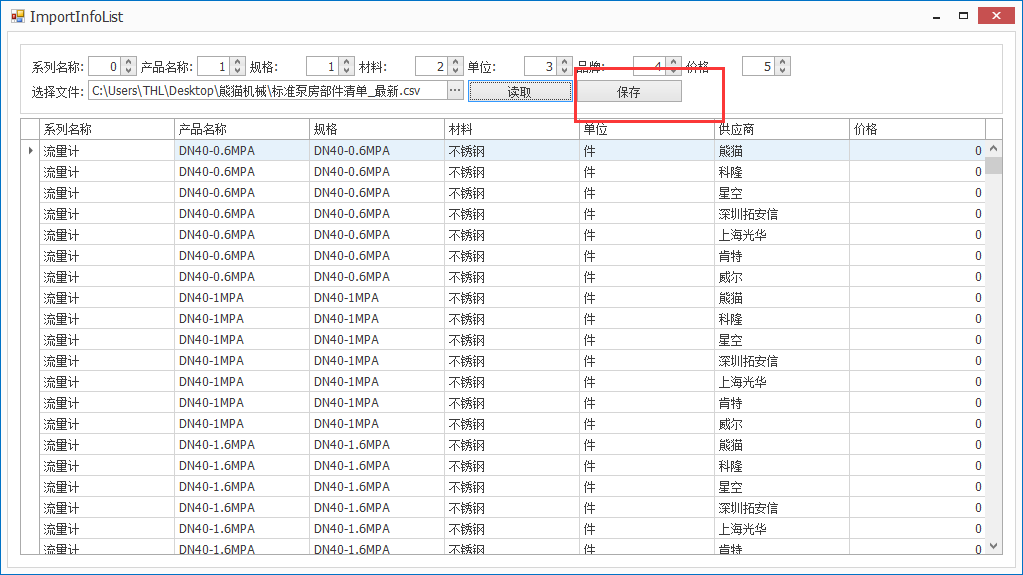Select 流量计 cell in DN40-1MPA 科隆 row
This screenshot has height=575, width=1023.
click(107, 319)
